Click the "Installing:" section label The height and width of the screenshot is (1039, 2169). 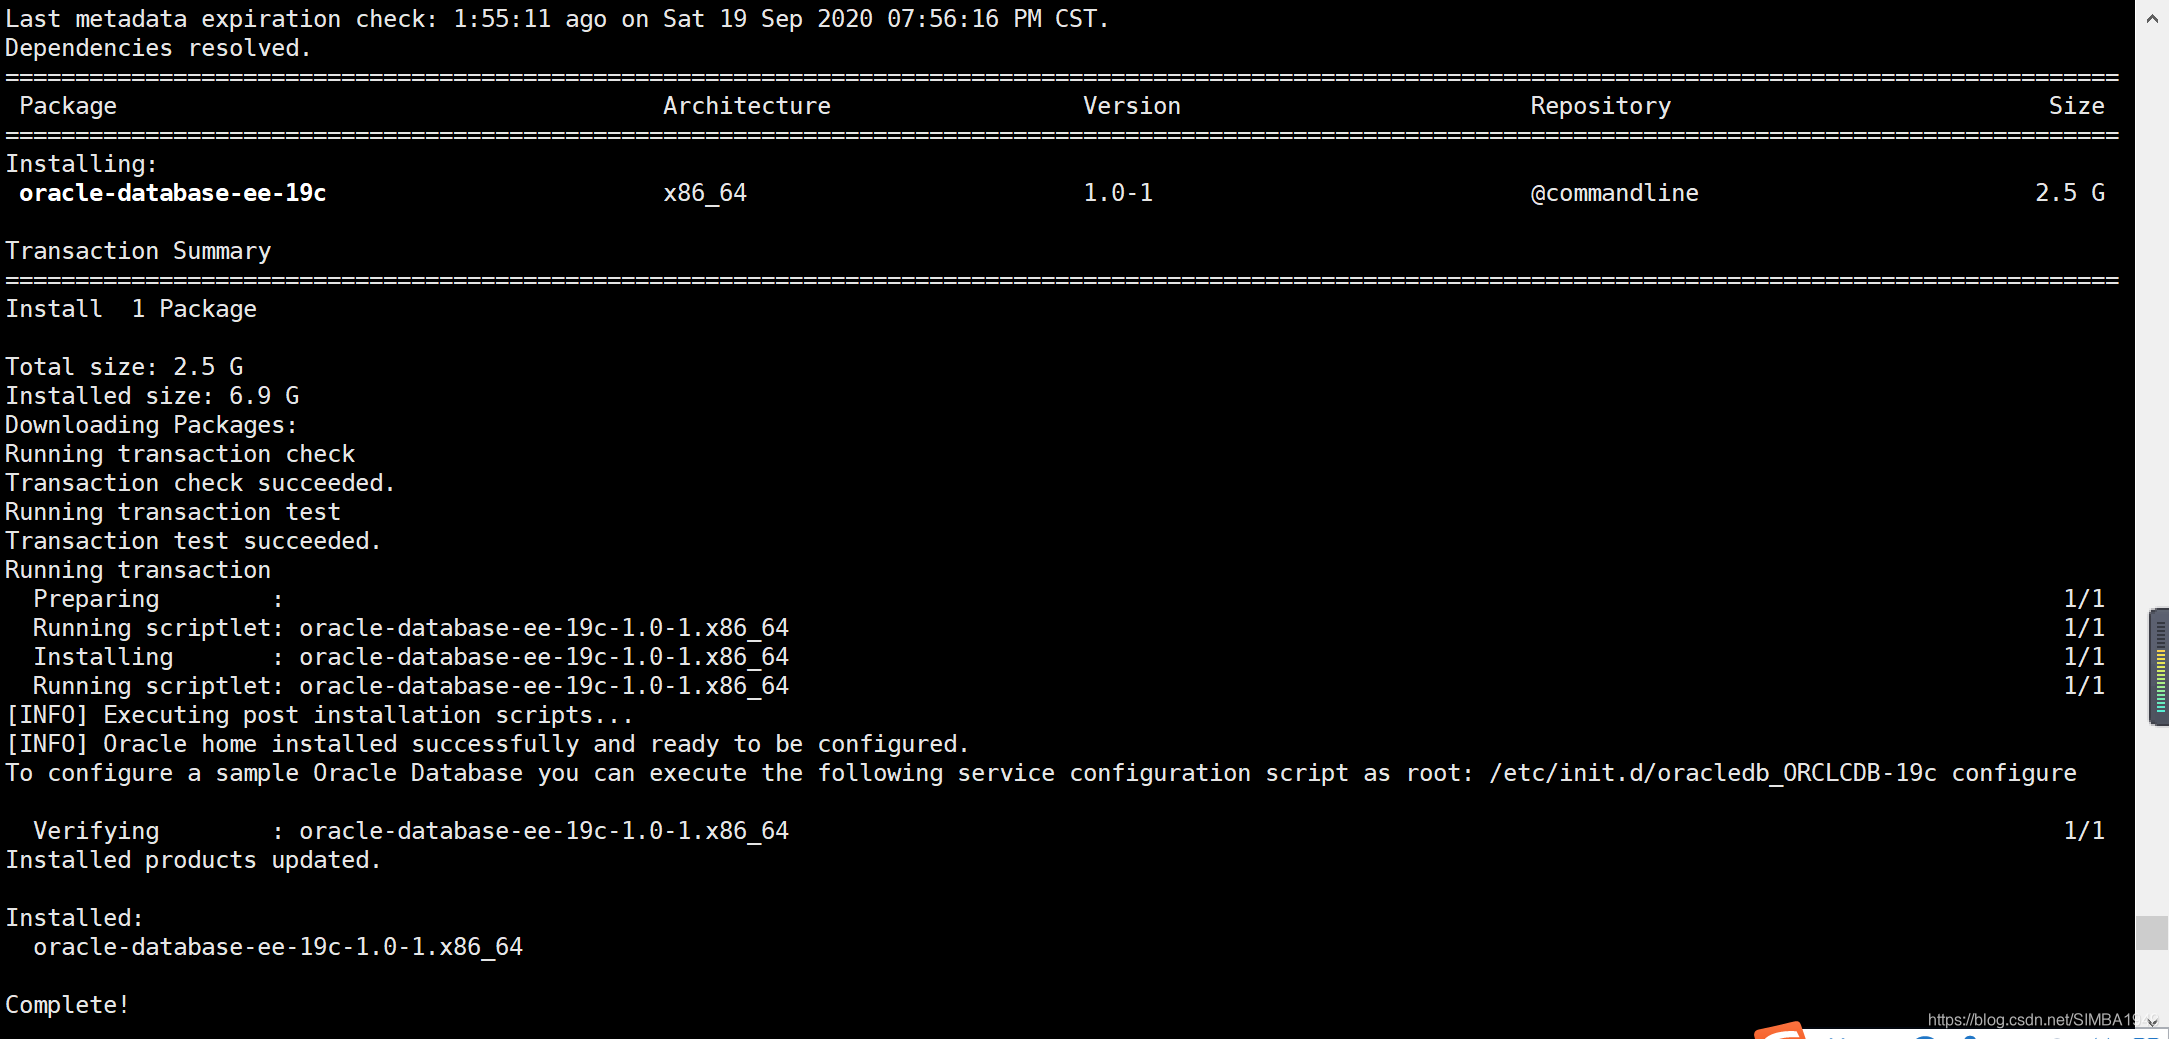pyautogui.click(x=81, y=164)
